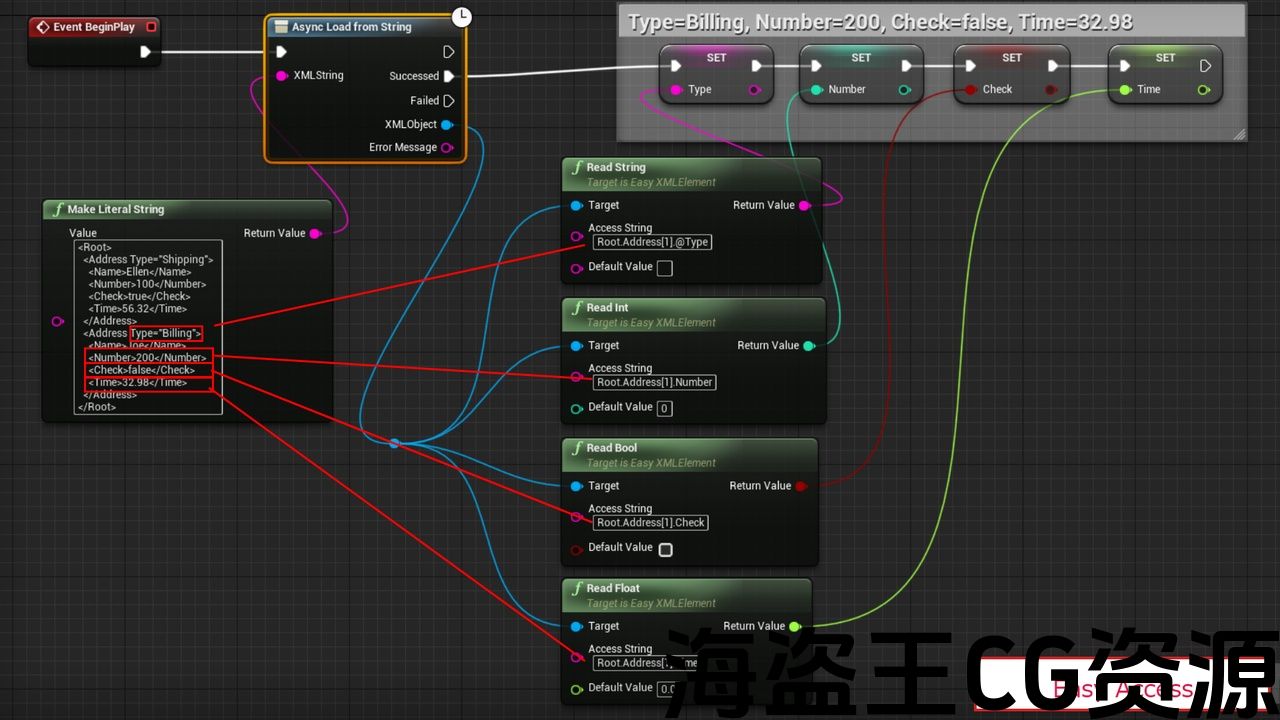Screen dimensions: 1280x720
Task: Click the Make Literal String Return Value pin
Action: click(x=315, y=234)
